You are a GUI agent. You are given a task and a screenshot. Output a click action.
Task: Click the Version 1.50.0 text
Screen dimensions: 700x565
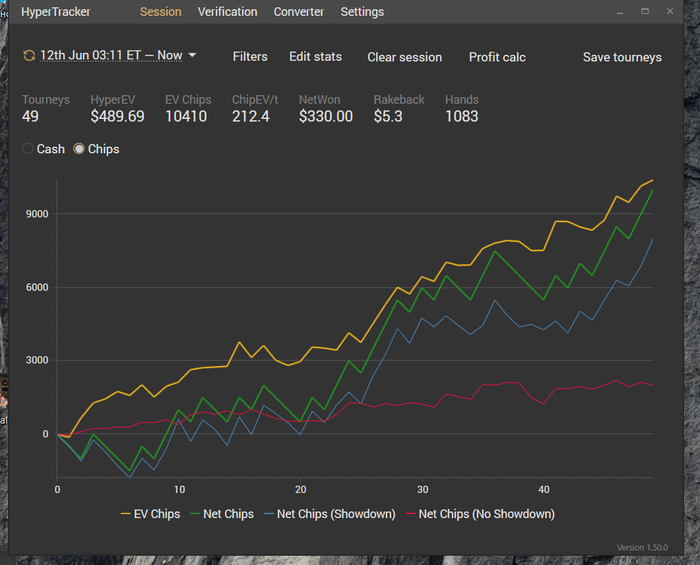[642, 548]
